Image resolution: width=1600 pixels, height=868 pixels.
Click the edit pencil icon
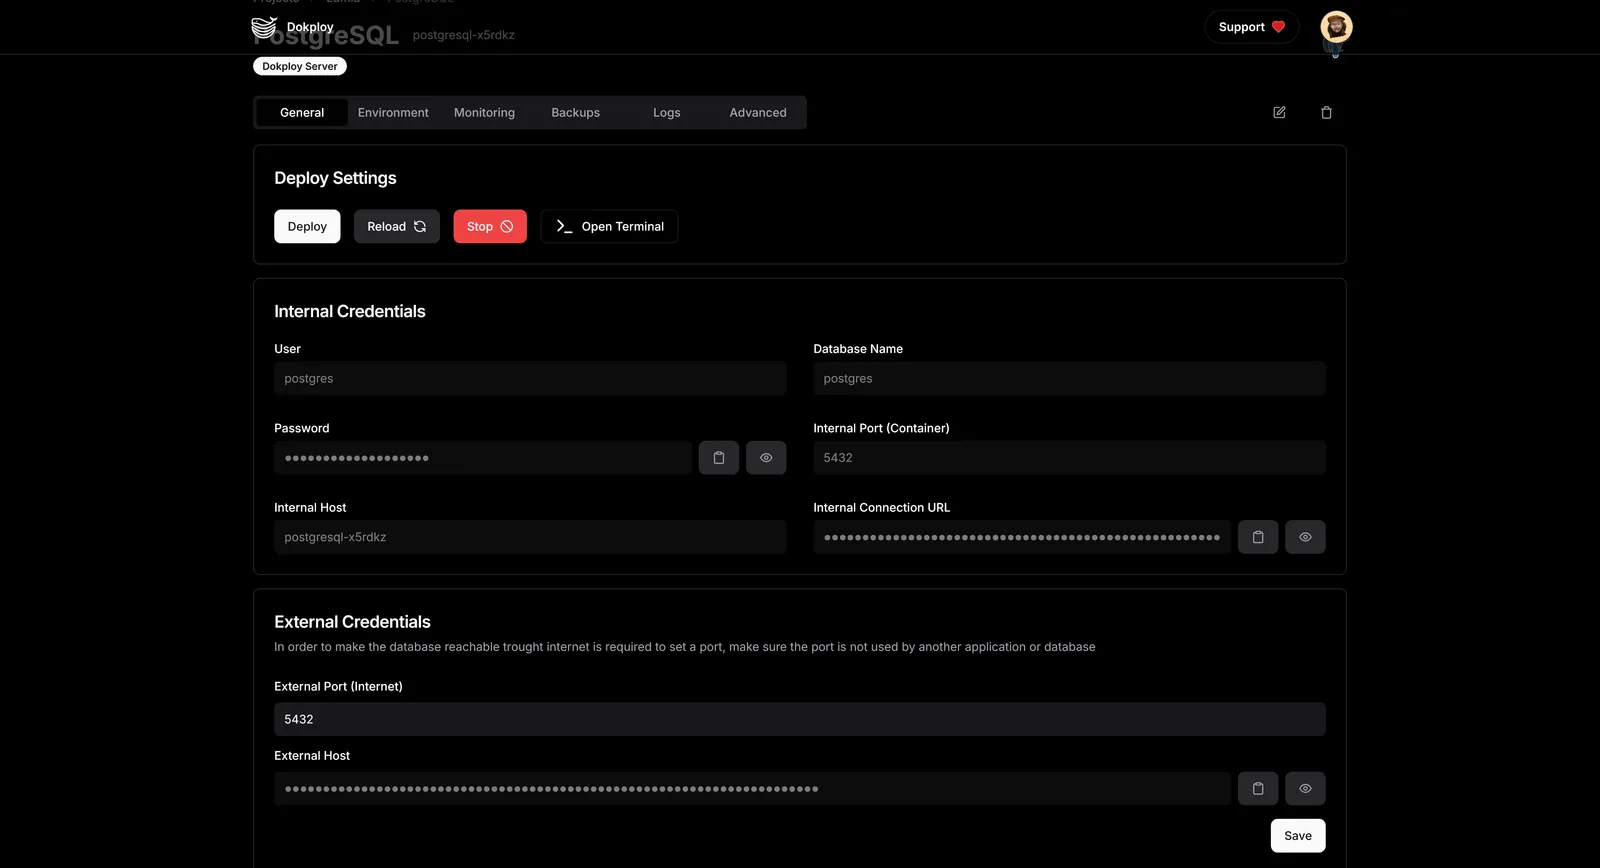point(1279,113)
